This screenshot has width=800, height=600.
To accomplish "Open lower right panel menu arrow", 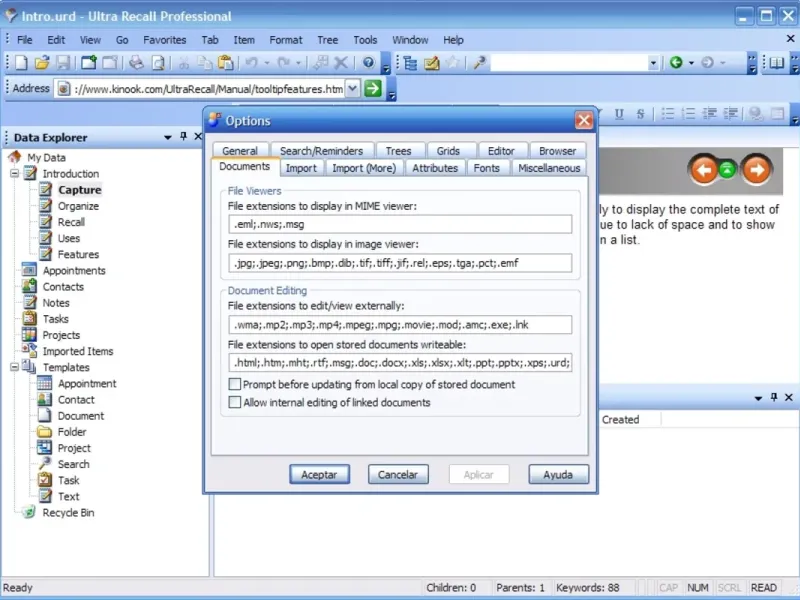I will (x=758, y=398).
